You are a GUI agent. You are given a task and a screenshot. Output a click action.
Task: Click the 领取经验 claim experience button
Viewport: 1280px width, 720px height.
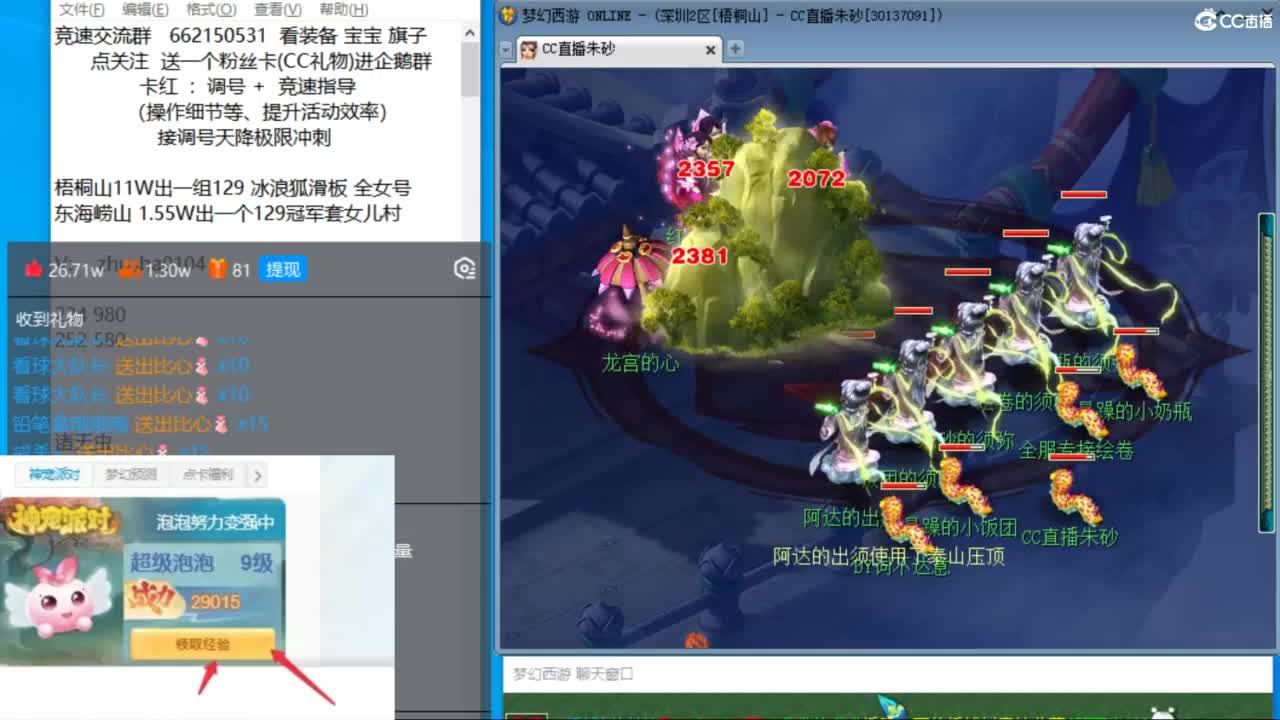point(202,645)
